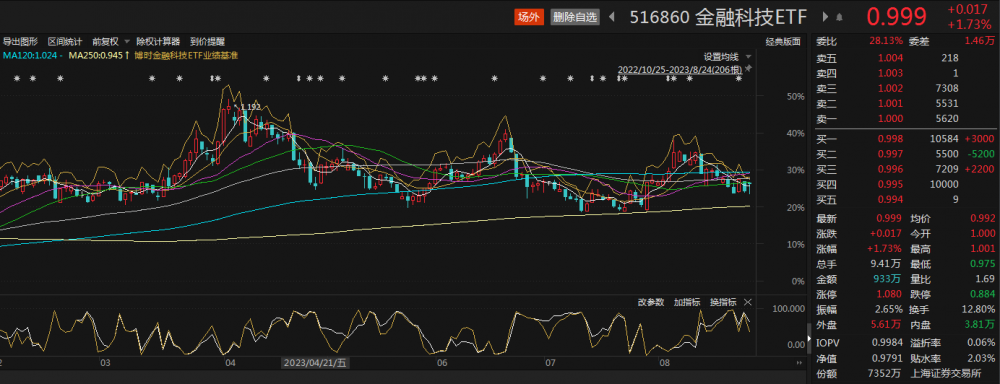The height and width of the screenshot is (384, 1000).
Task: Open the 导出图形 menu item
Action: coord(20,41)
